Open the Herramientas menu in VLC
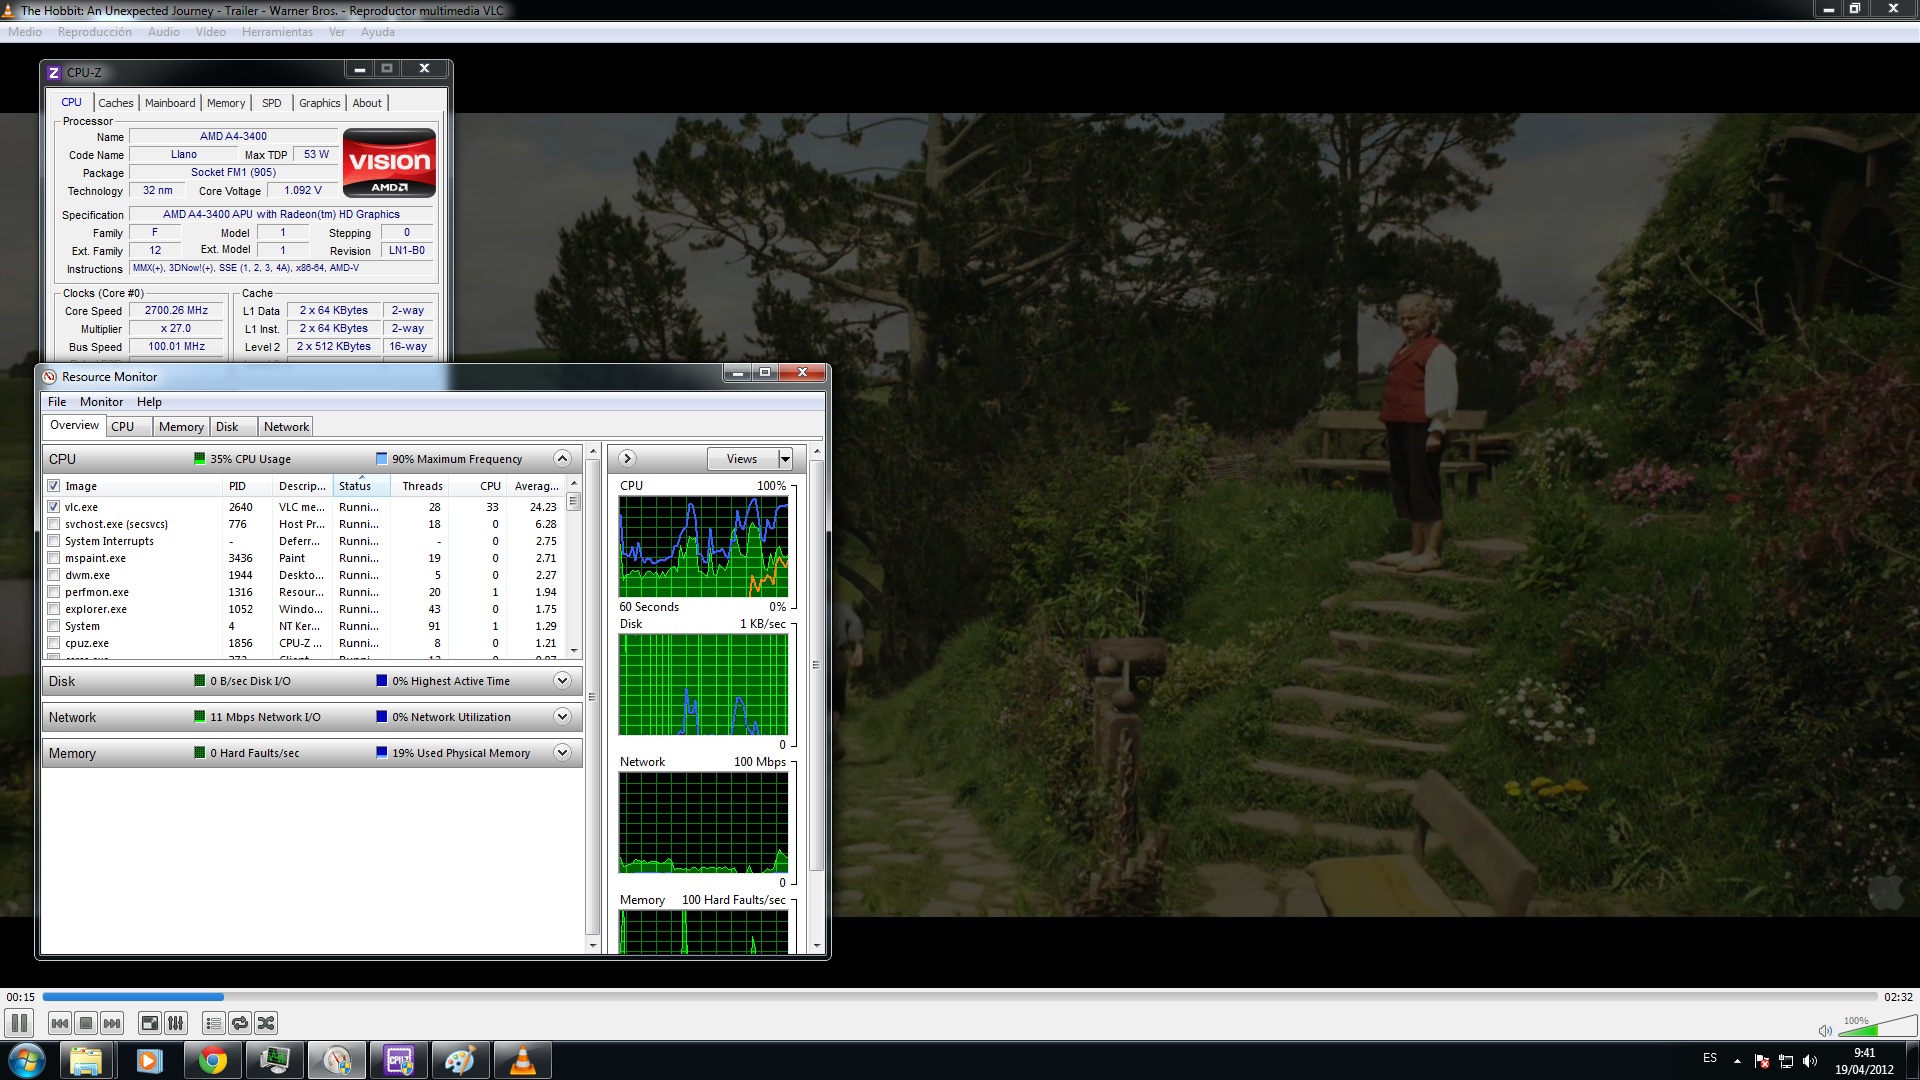This screenshot has width=1920, height=1080. [277, 32]
